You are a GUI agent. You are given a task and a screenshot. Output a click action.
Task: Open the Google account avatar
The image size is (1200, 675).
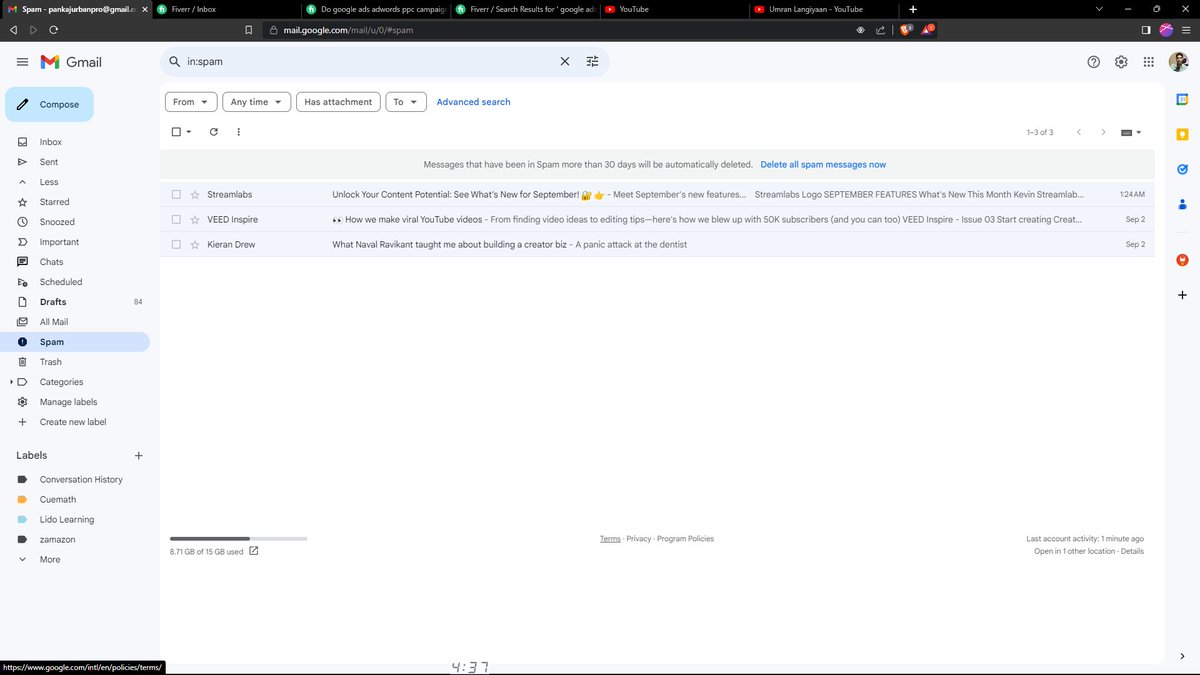coord(1179,62)
